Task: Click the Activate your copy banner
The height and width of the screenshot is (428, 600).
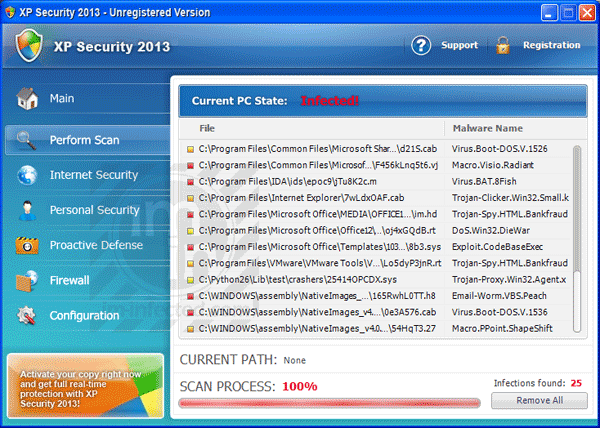Action: 85,386
